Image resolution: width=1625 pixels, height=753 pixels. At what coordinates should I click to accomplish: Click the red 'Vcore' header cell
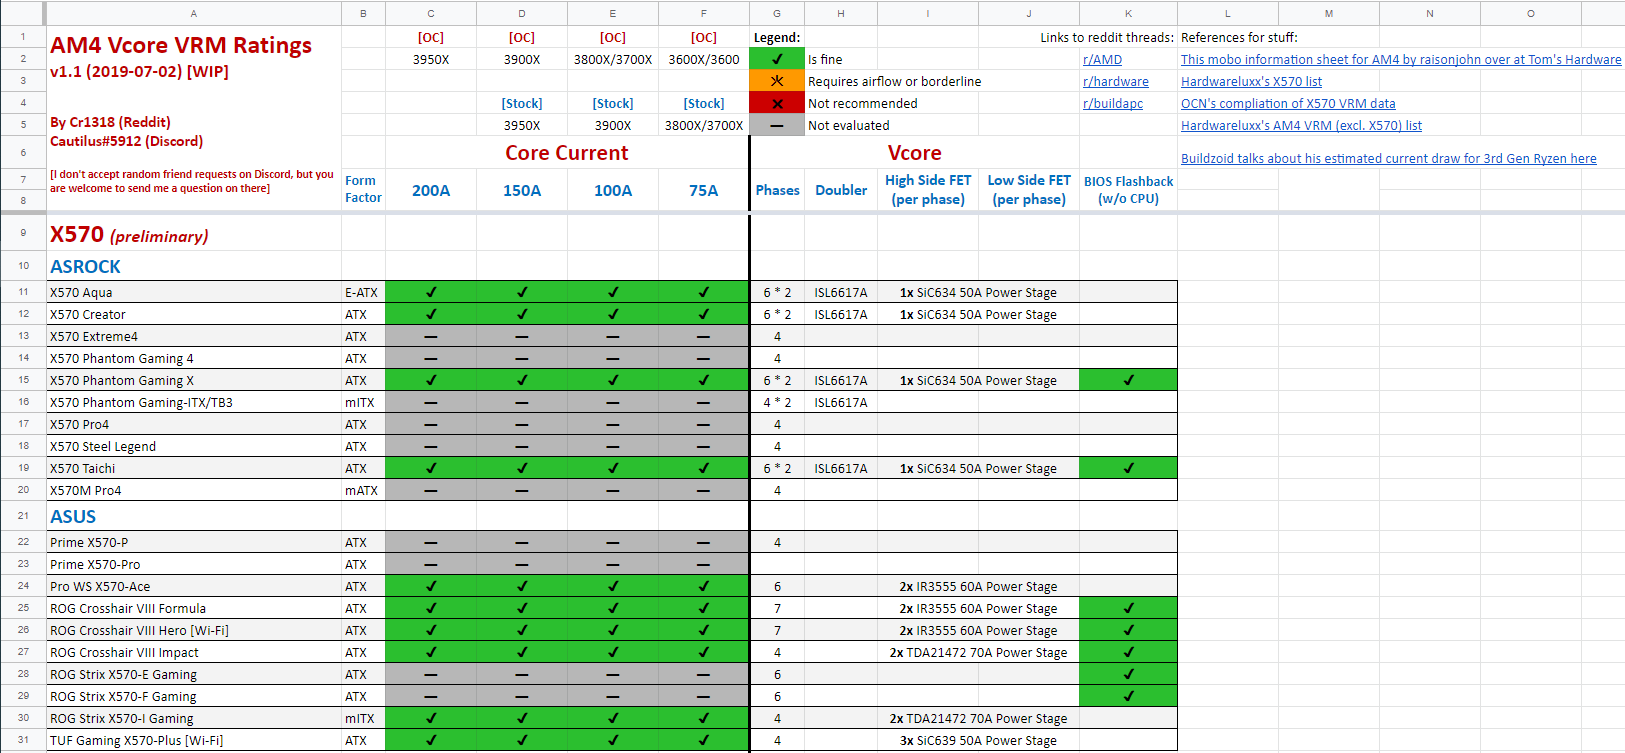pyautogui.click(x=914, y=153)
